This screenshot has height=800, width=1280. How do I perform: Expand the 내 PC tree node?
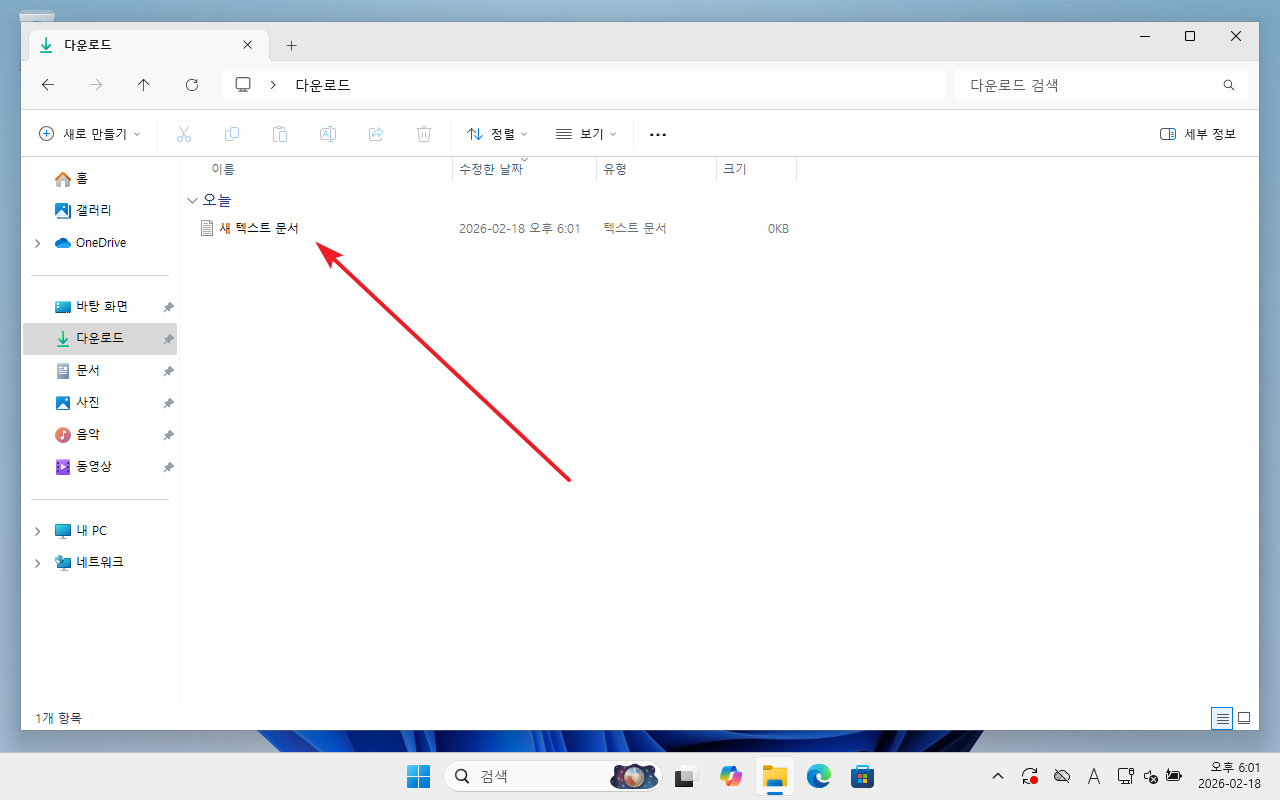(x=38, y=531)
